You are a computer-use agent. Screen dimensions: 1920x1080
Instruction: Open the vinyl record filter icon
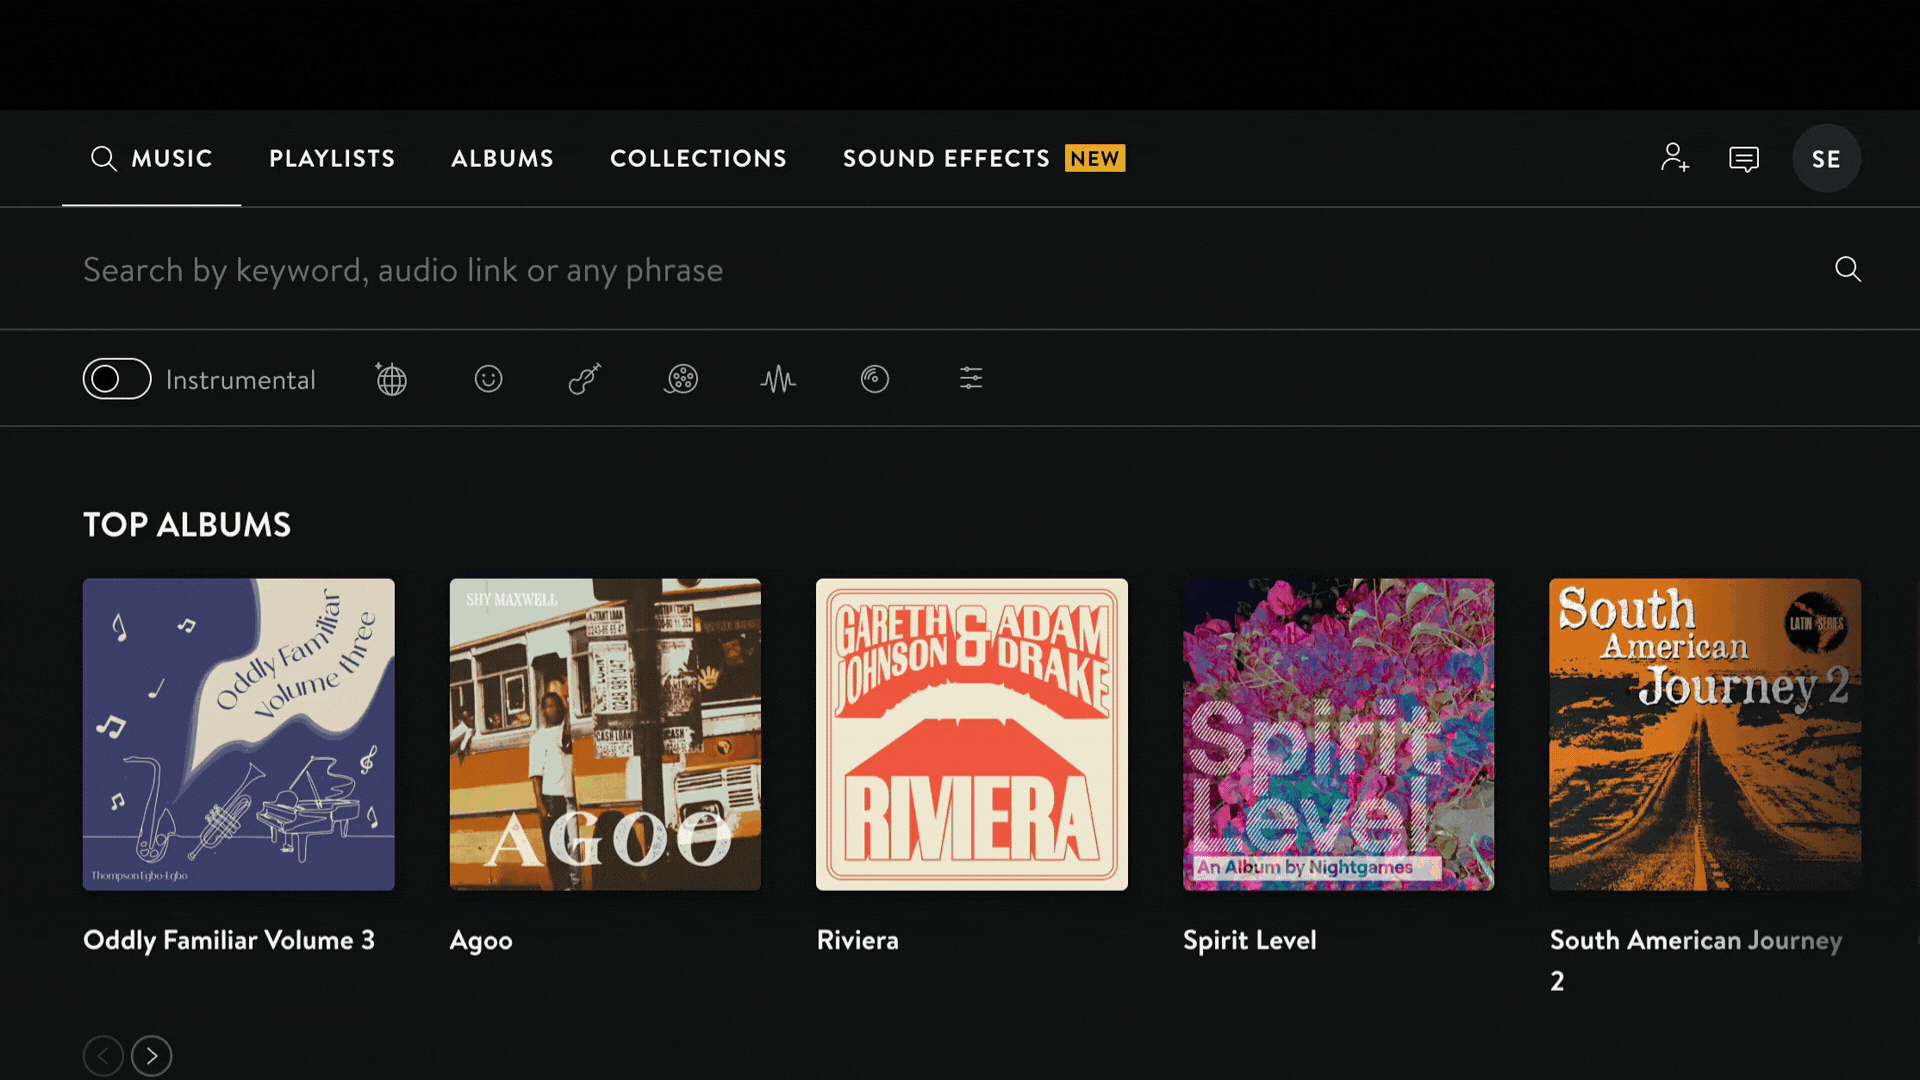(875, 379)
